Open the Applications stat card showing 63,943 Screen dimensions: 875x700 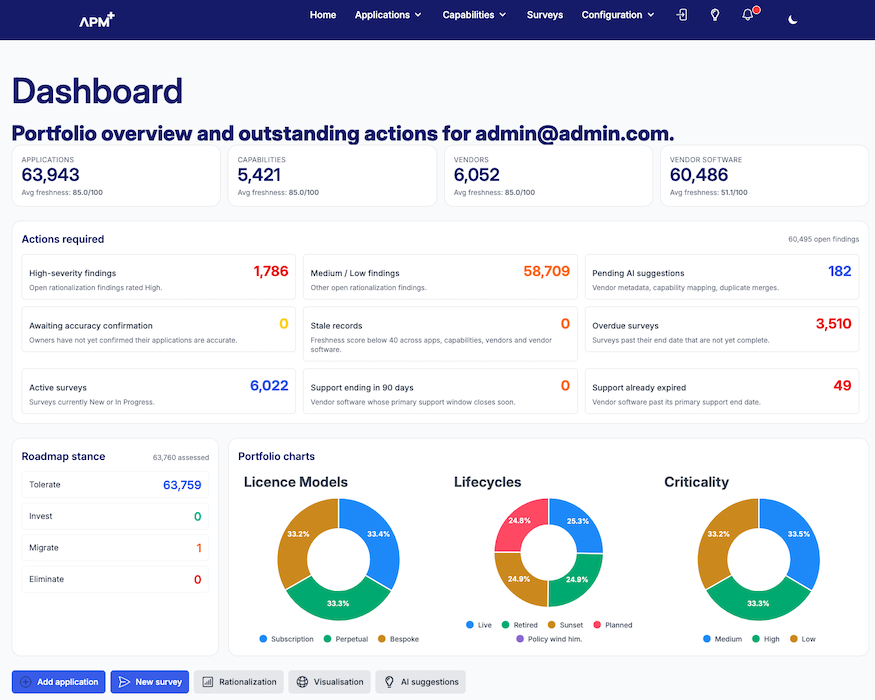point(116,176)
